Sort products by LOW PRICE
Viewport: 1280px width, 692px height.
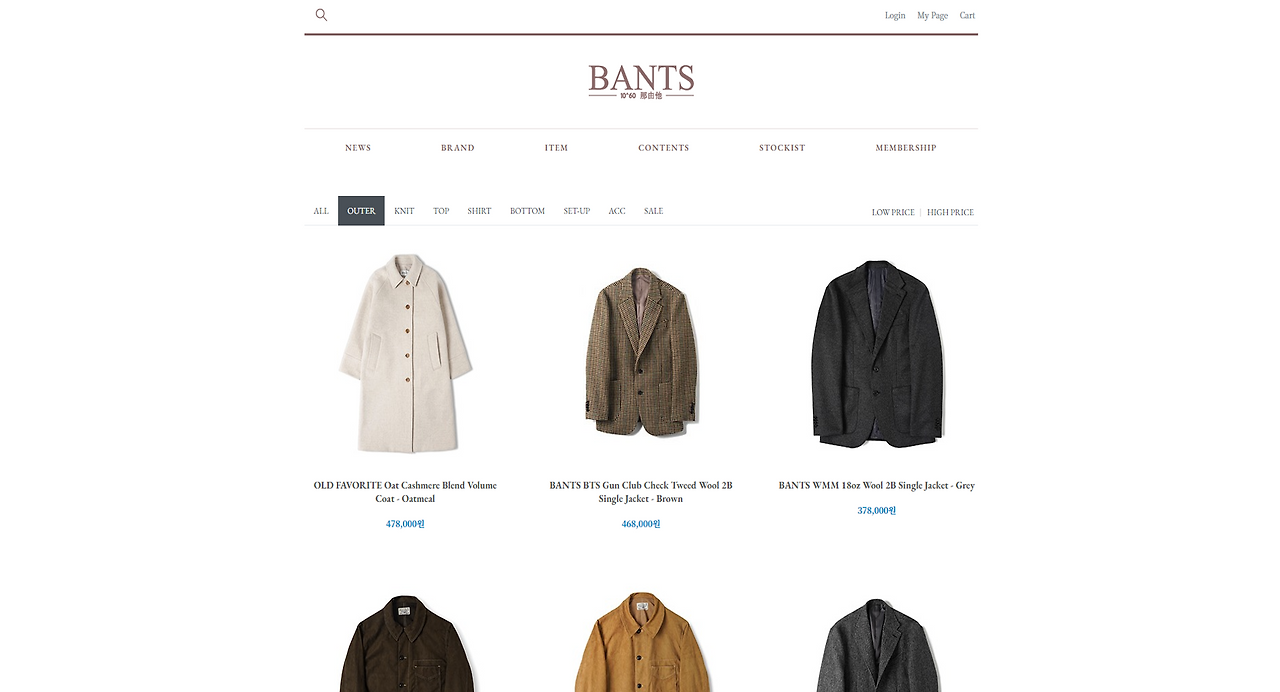pos(893,212)
